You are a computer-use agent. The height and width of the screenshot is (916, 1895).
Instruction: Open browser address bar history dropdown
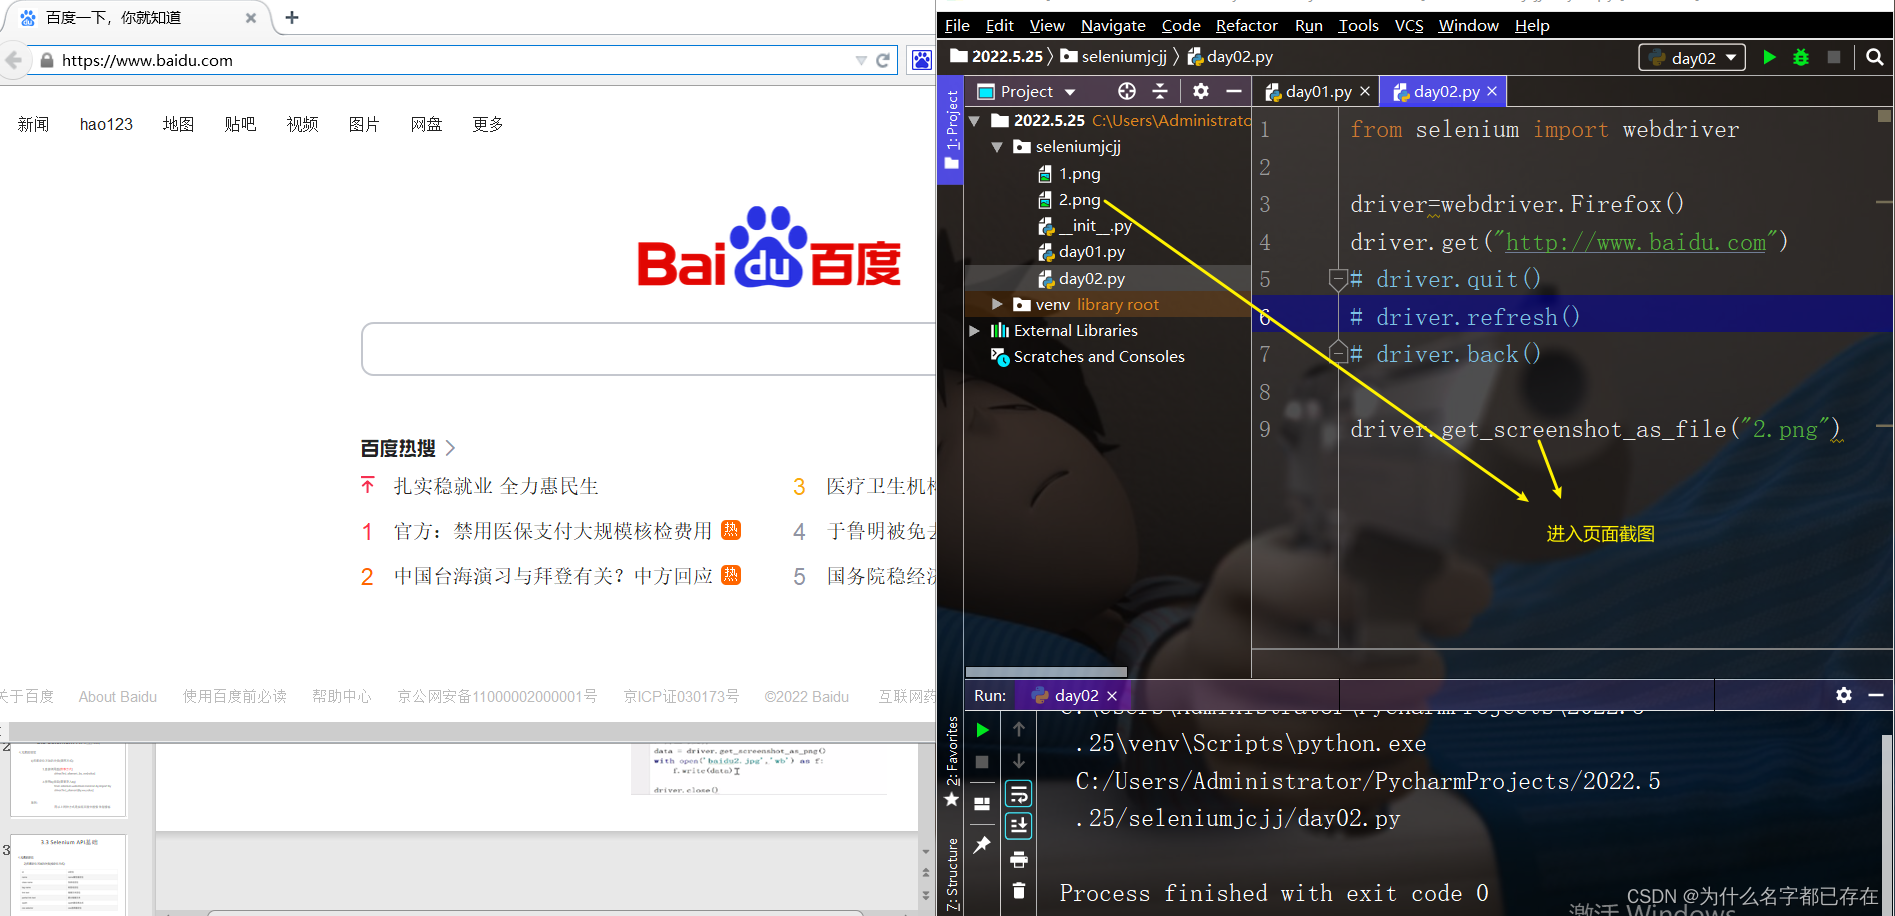point(861,61)
